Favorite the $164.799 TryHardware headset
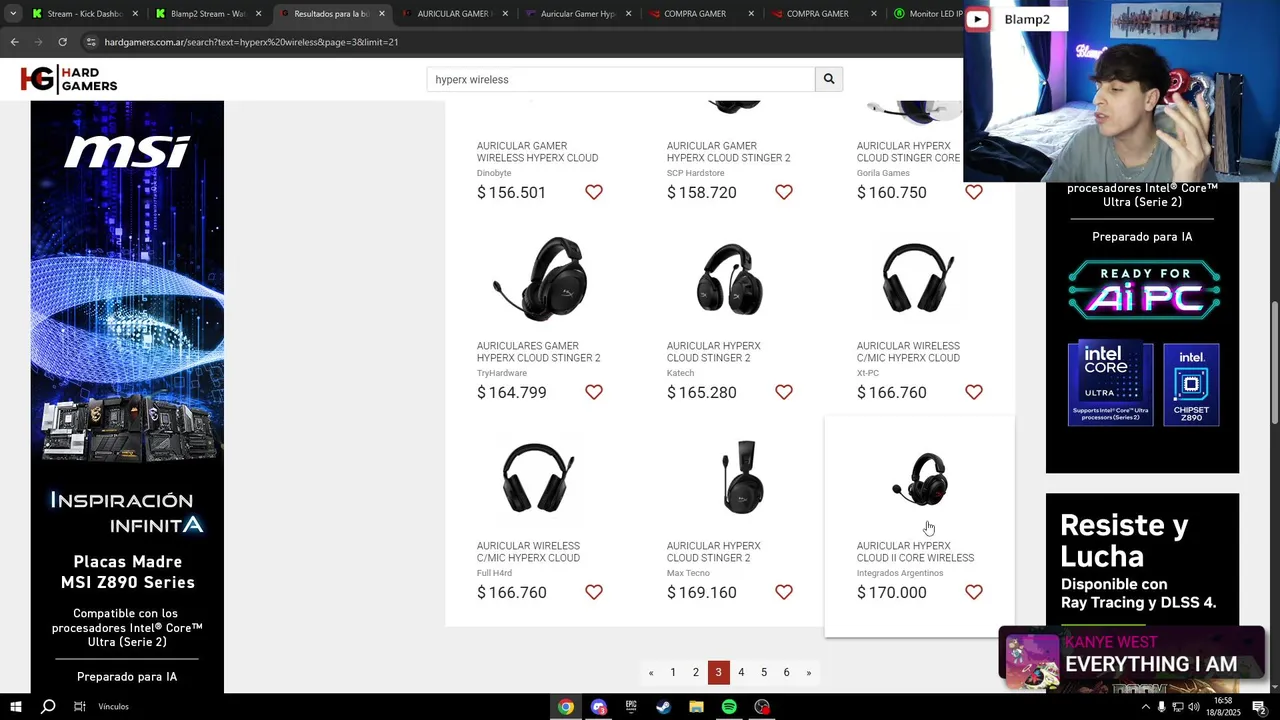 click(x=594, y=392)
